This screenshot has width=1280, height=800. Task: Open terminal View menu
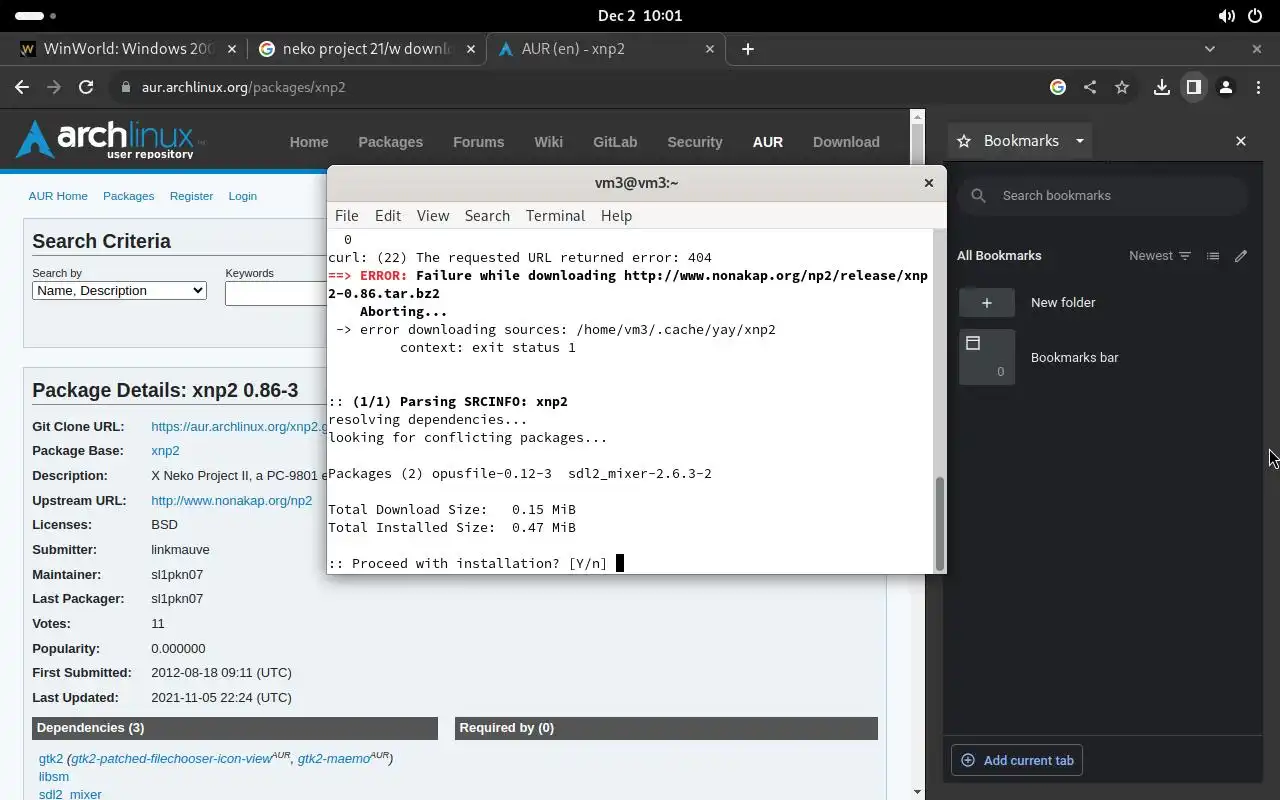[x=433, y=215]
